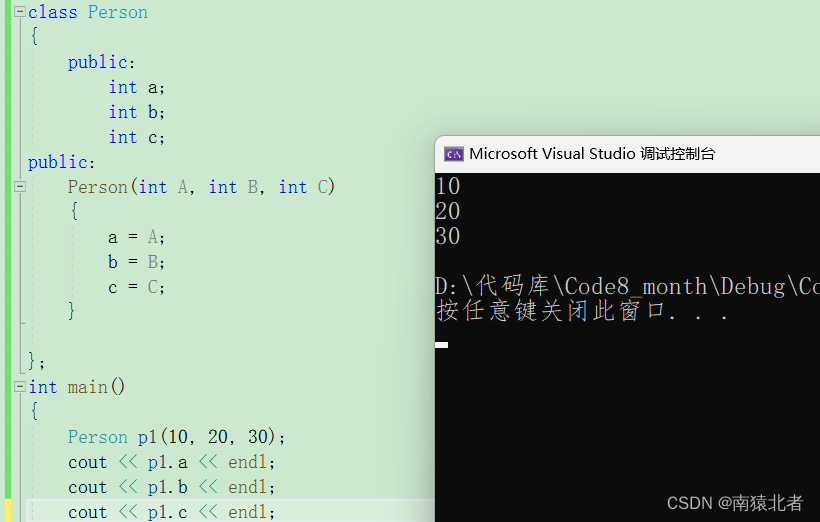Click the line 'cout << p1.b << endl;'
The image size is (820, 522).
pos(172,487)
